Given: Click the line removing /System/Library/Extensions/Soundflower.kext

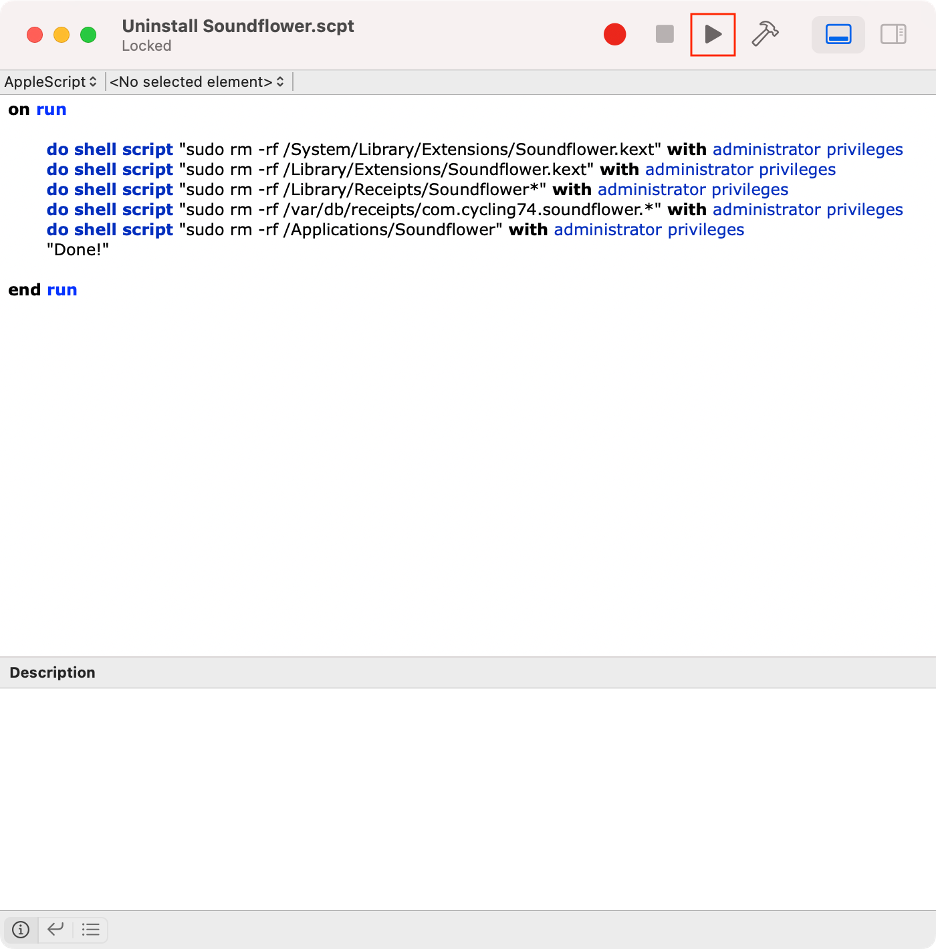Looking at the screenshot, I should point(475,150).
